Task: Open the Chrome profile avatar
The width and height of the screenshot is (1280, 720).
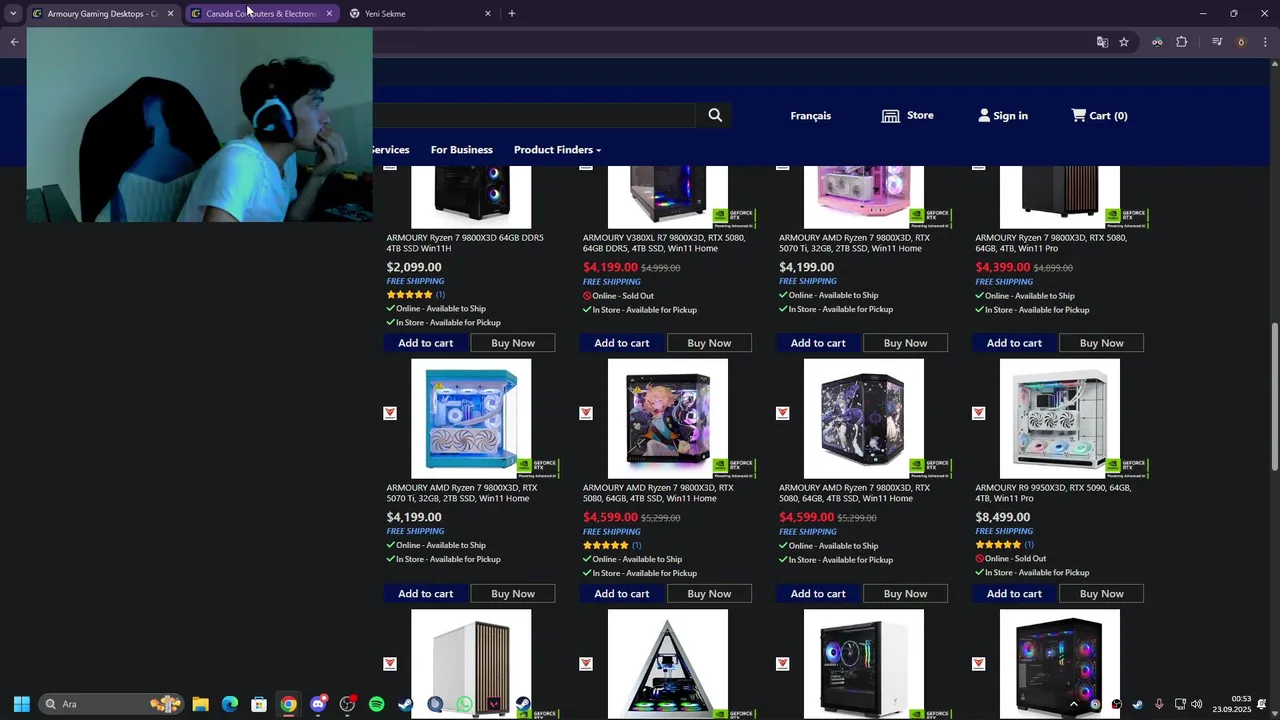Action: (1241, 42)
